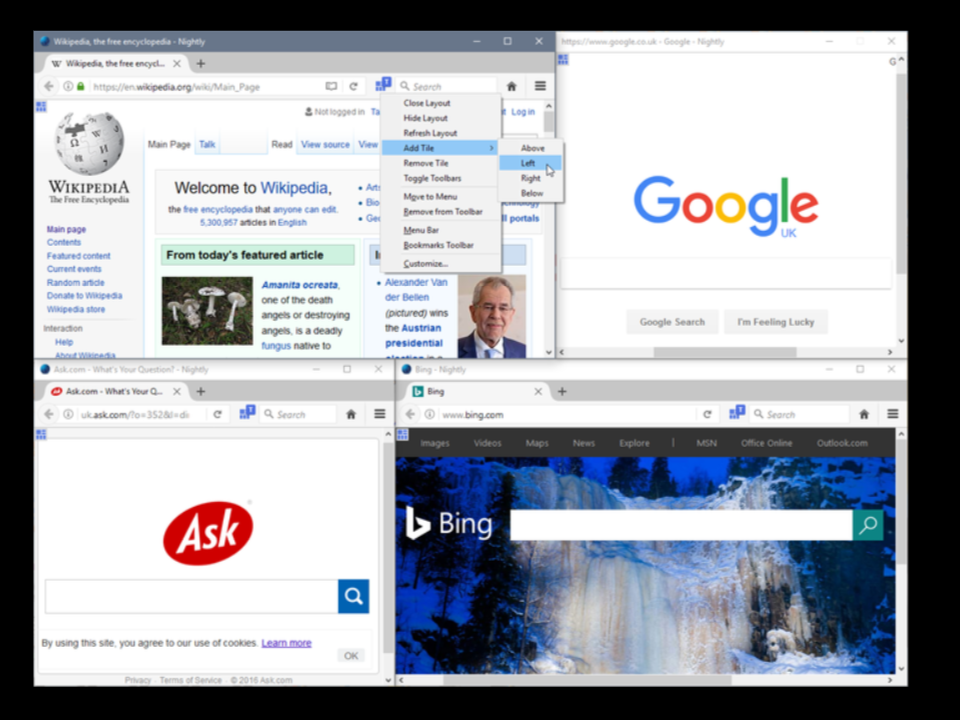This screenshot has width=960, height=720.
Task: Click Toggle Toolbars in context menu
Action: pos(432,178)
